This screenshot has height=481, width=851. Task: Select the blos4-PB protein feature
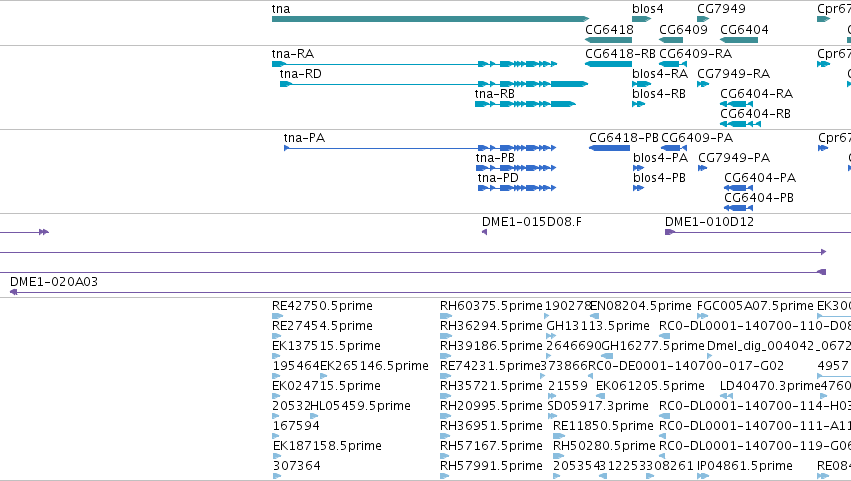pos(638,188)
